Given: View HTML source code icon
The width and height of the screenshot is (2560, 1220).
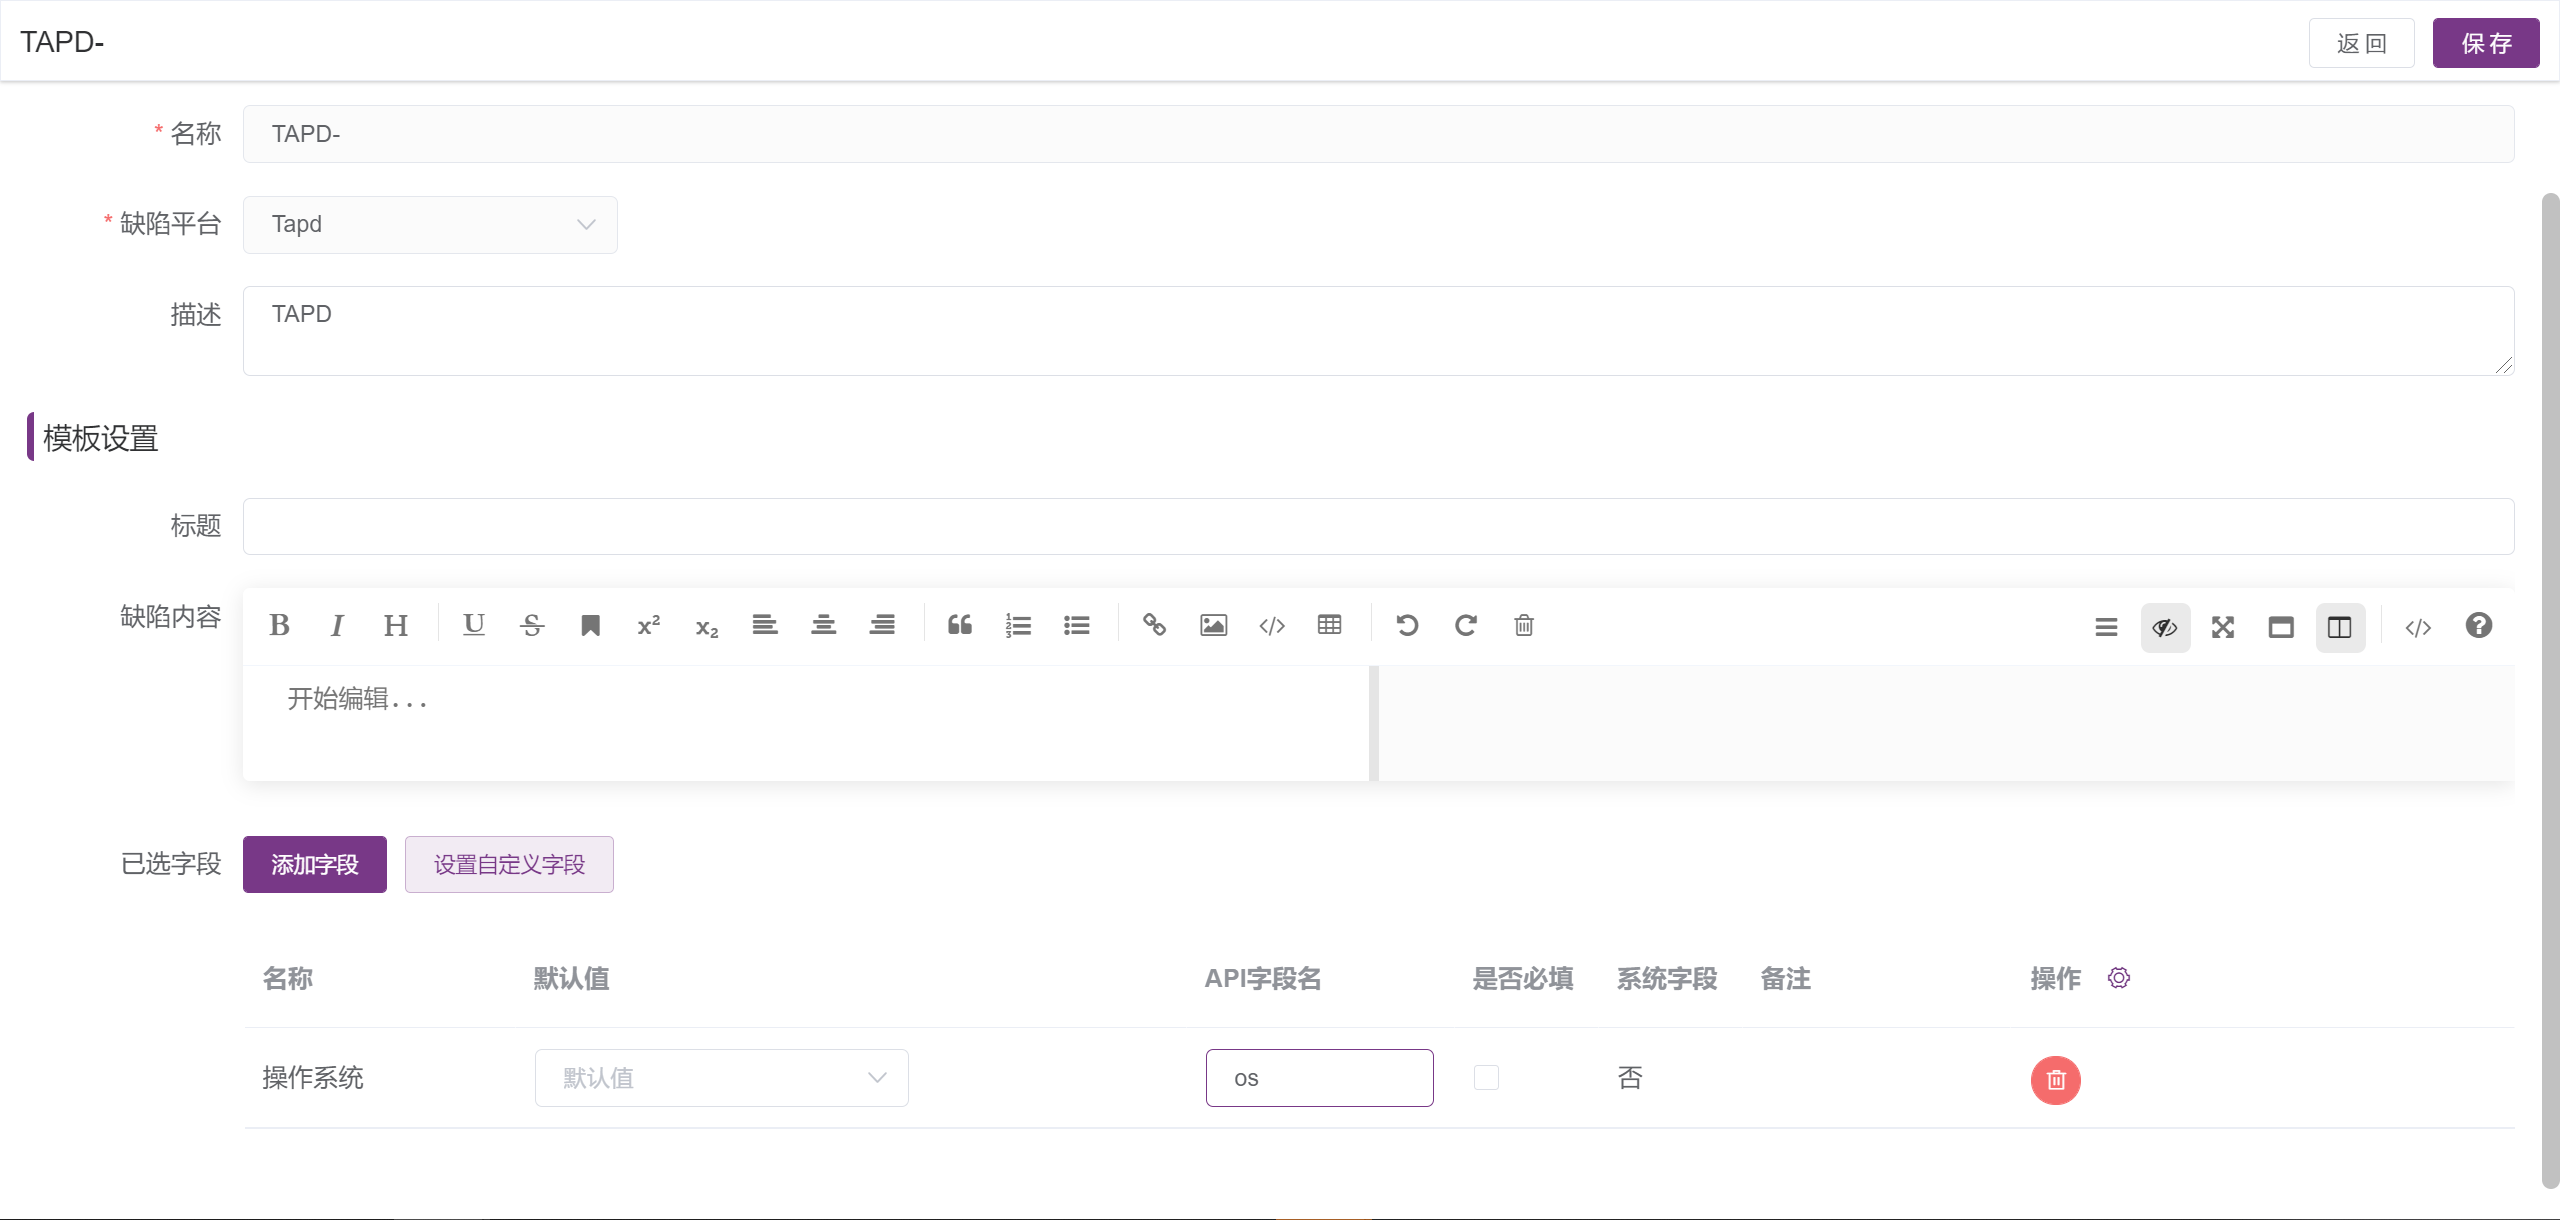Looking at the screenshot, I should click(x=2418, y=628).
